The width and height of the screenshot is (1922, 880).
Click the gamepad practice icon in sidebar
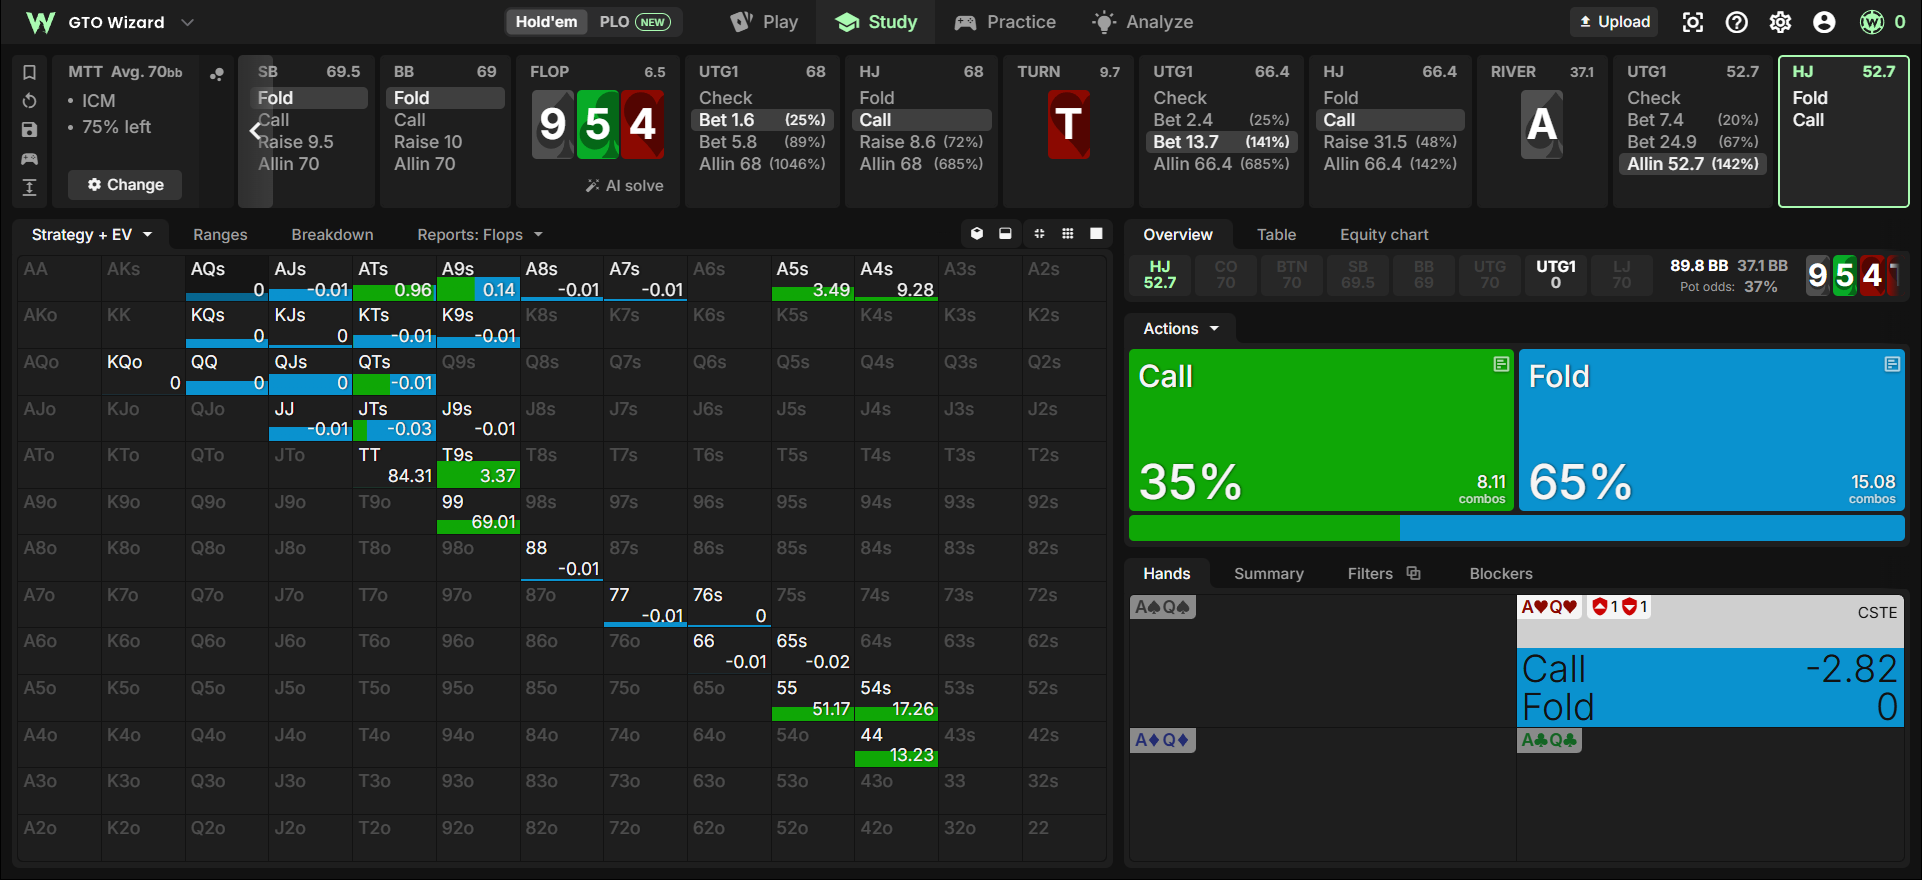point(29,158)
